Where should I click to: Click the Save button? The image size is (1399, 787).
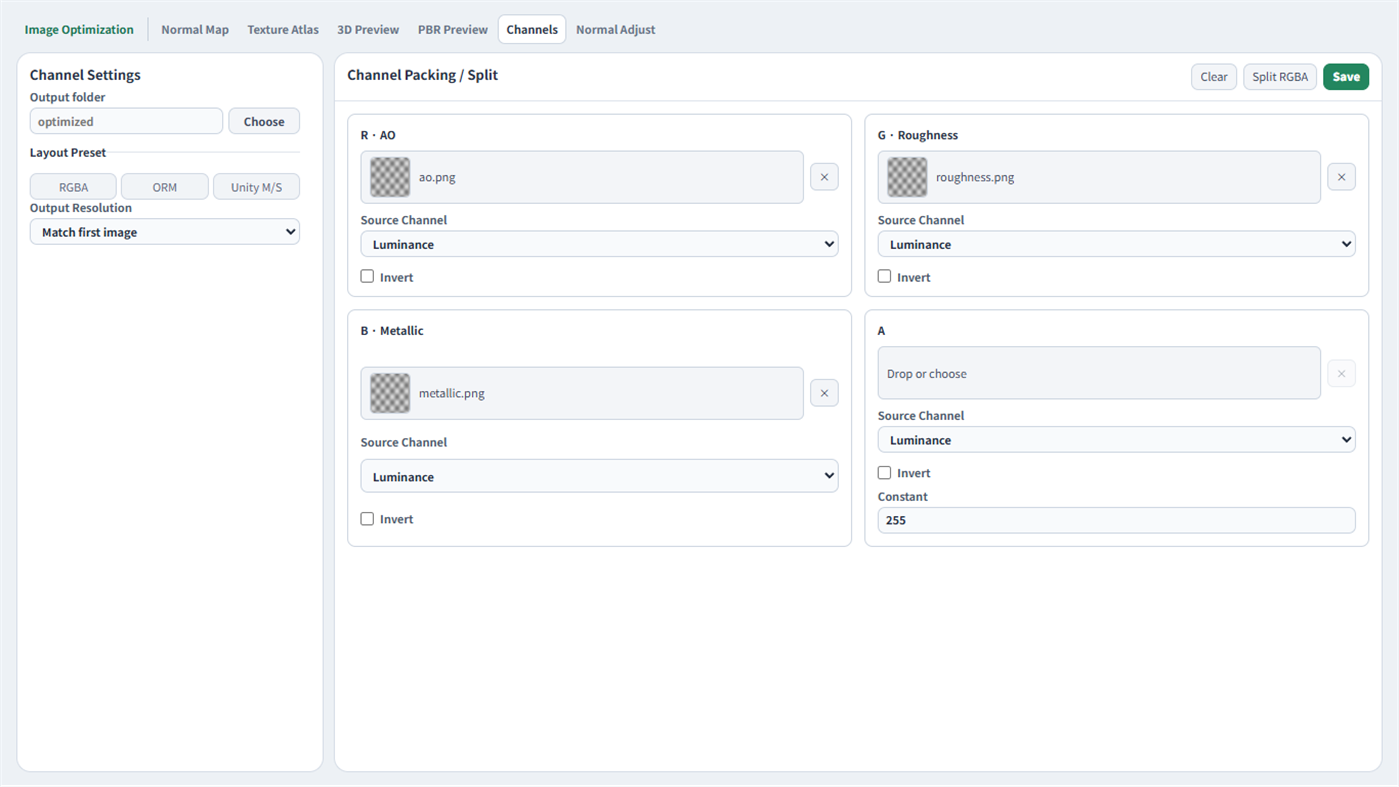coord(1346,77)
